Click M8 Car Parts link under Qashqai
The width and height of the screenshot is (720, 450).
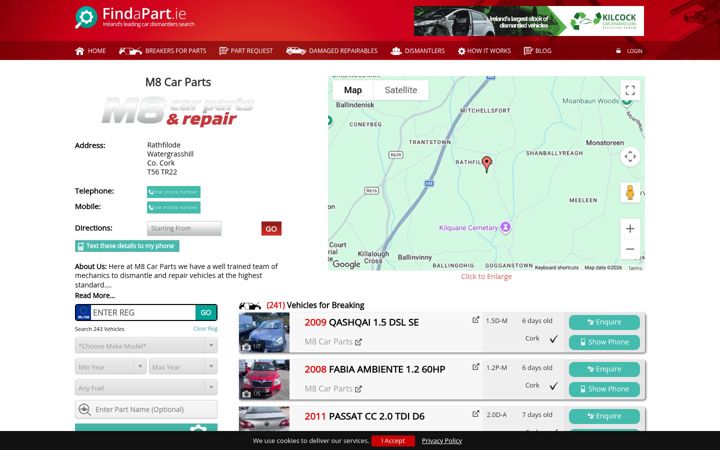(333, 342)
